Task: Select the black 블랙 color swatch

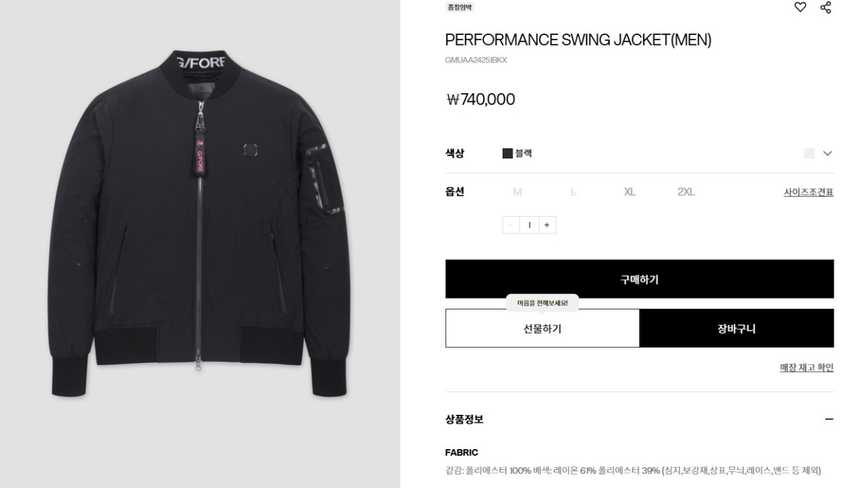Action: pyautogui.click(x=507, y=154)
